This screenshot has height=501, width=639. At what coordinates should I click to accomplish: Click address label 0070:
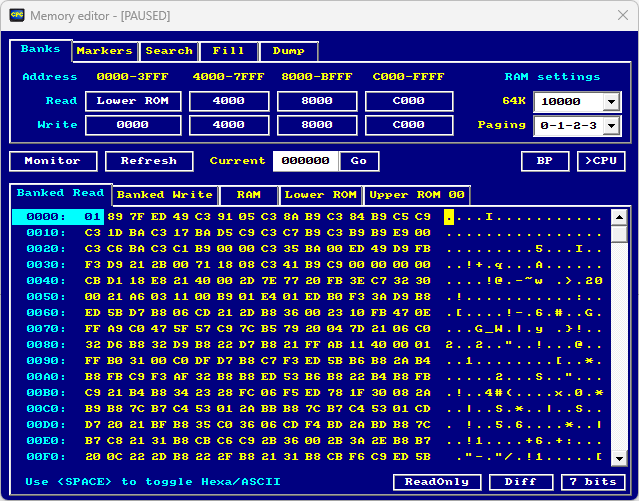point(46,329)
